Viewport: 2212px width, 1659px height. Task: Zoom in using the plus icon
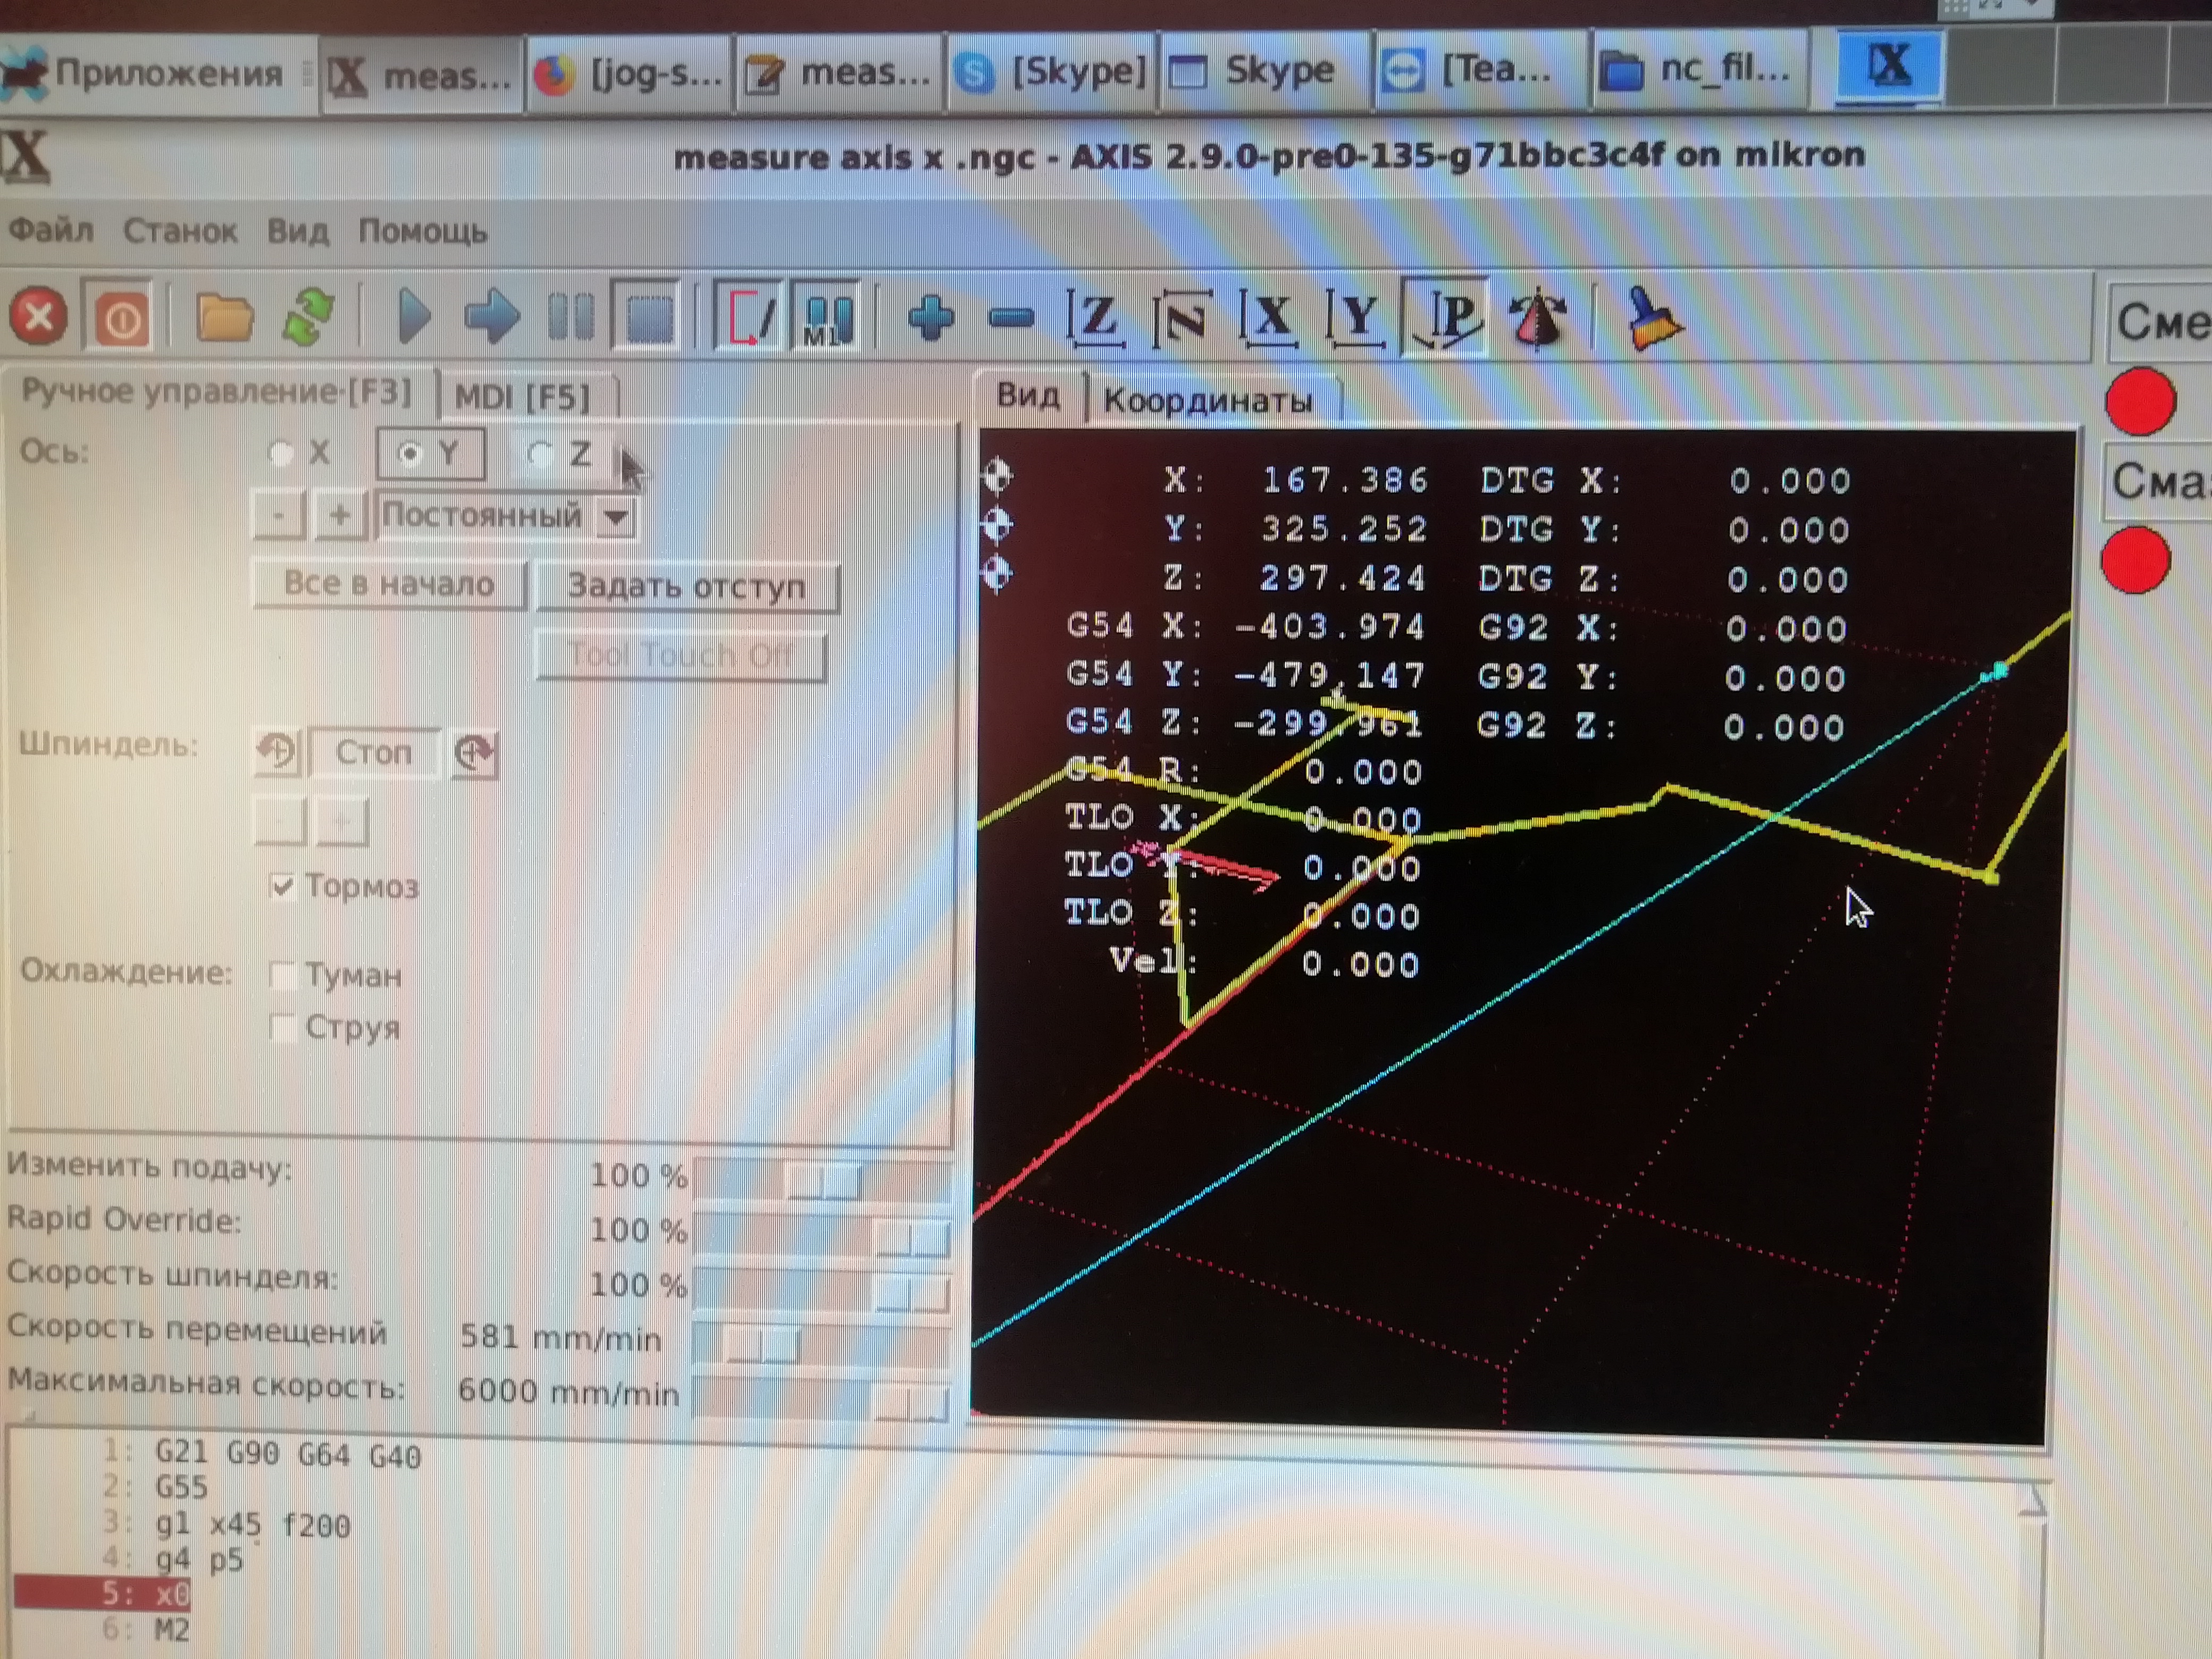[x=930, y=318]
